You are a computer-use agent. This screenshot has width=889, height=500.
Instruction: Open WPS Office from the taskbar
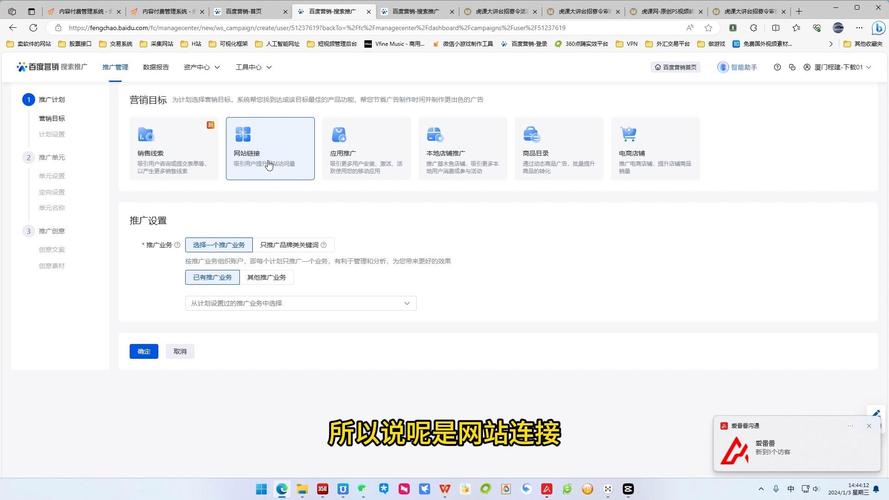click(x=444, y=489)
